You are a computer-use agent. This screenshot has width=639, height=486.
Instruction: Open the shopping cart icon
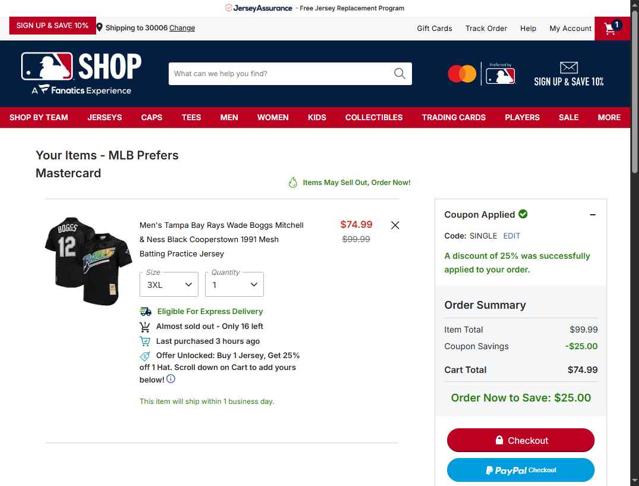click(x=612, y=28)
